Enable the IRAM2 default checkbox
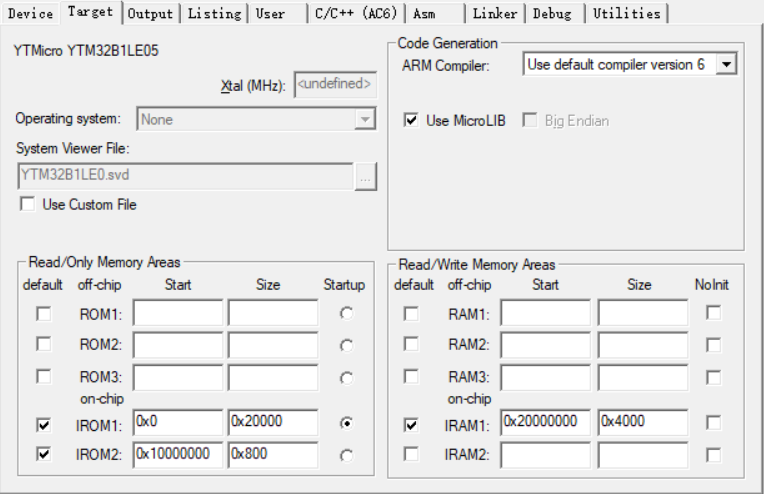The height and width of the screenshot is (494, 764). click(x=411, y=454)
